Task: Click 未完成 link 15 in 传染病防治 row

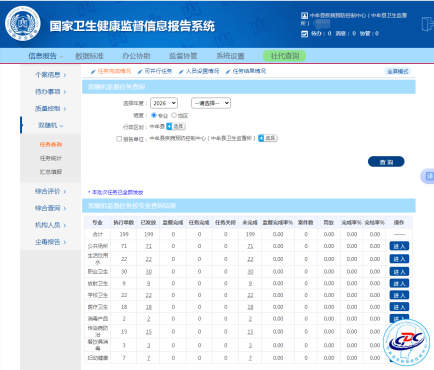Action: [x=250, y=332]
